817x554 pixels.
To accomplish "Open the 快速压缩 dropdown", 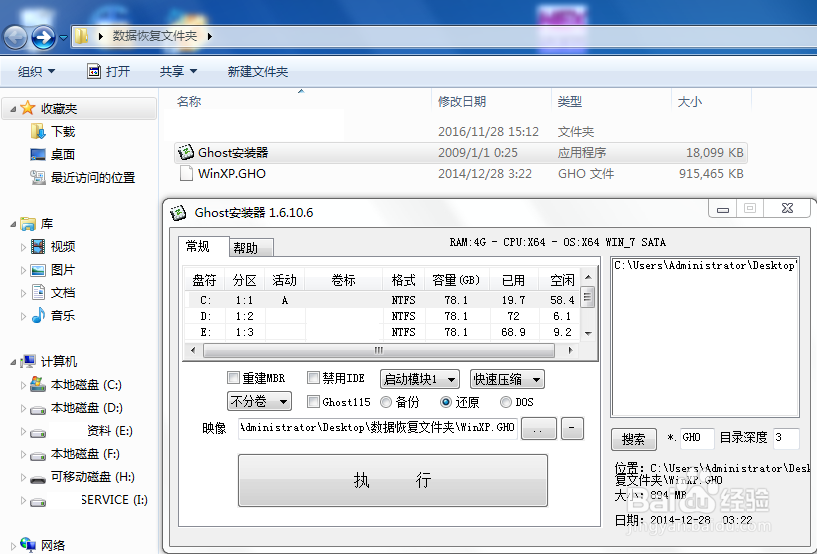I will (x=507, y=379).
